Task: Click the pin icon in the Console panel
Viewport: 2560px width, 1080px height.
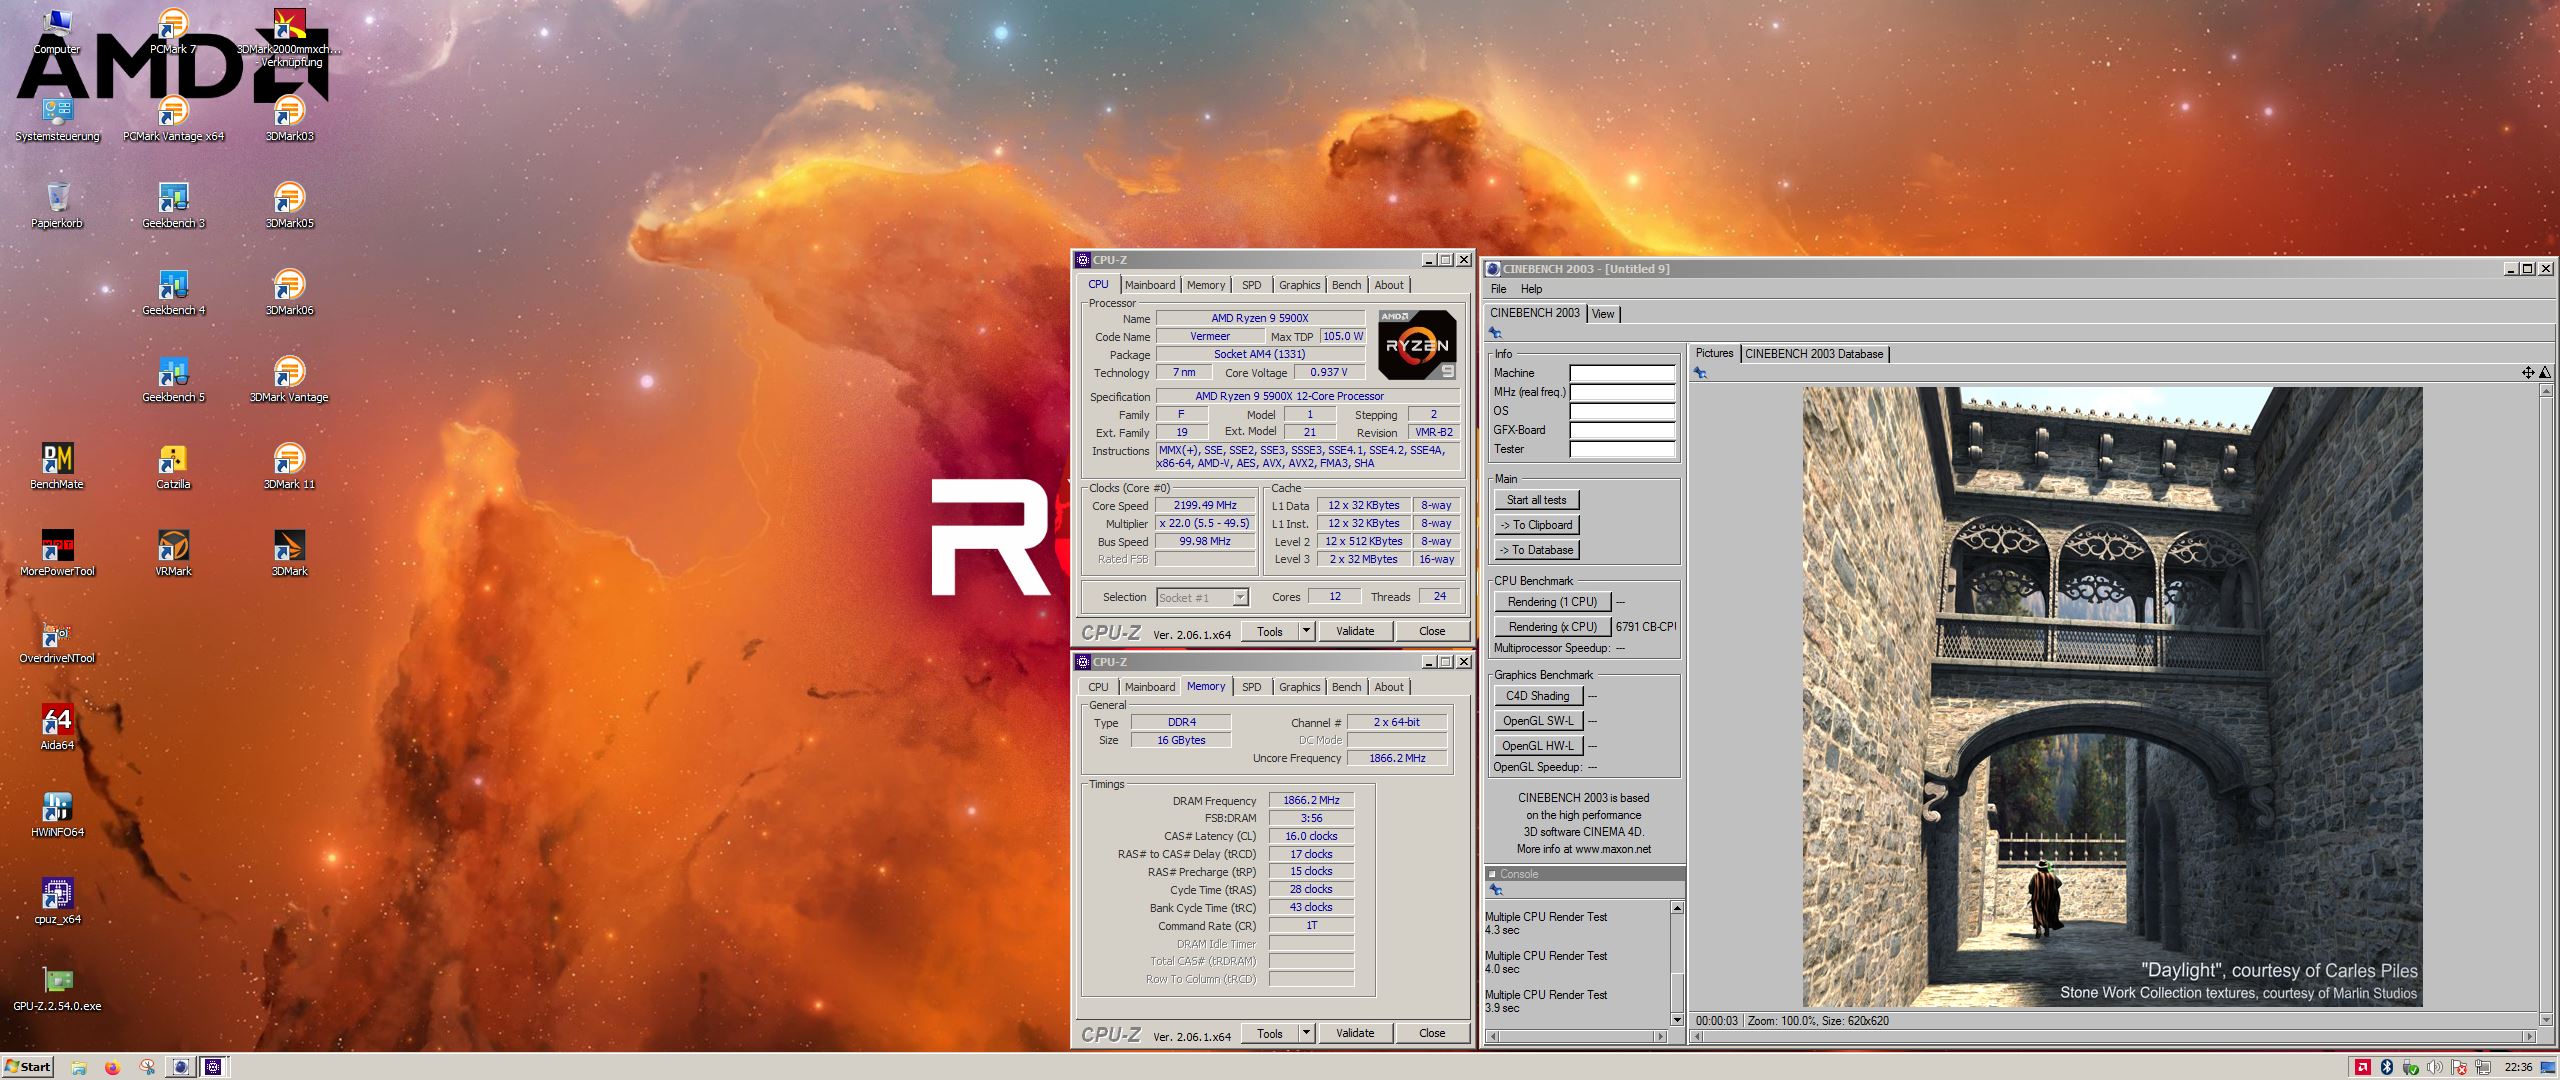Action: (1495, 889)
